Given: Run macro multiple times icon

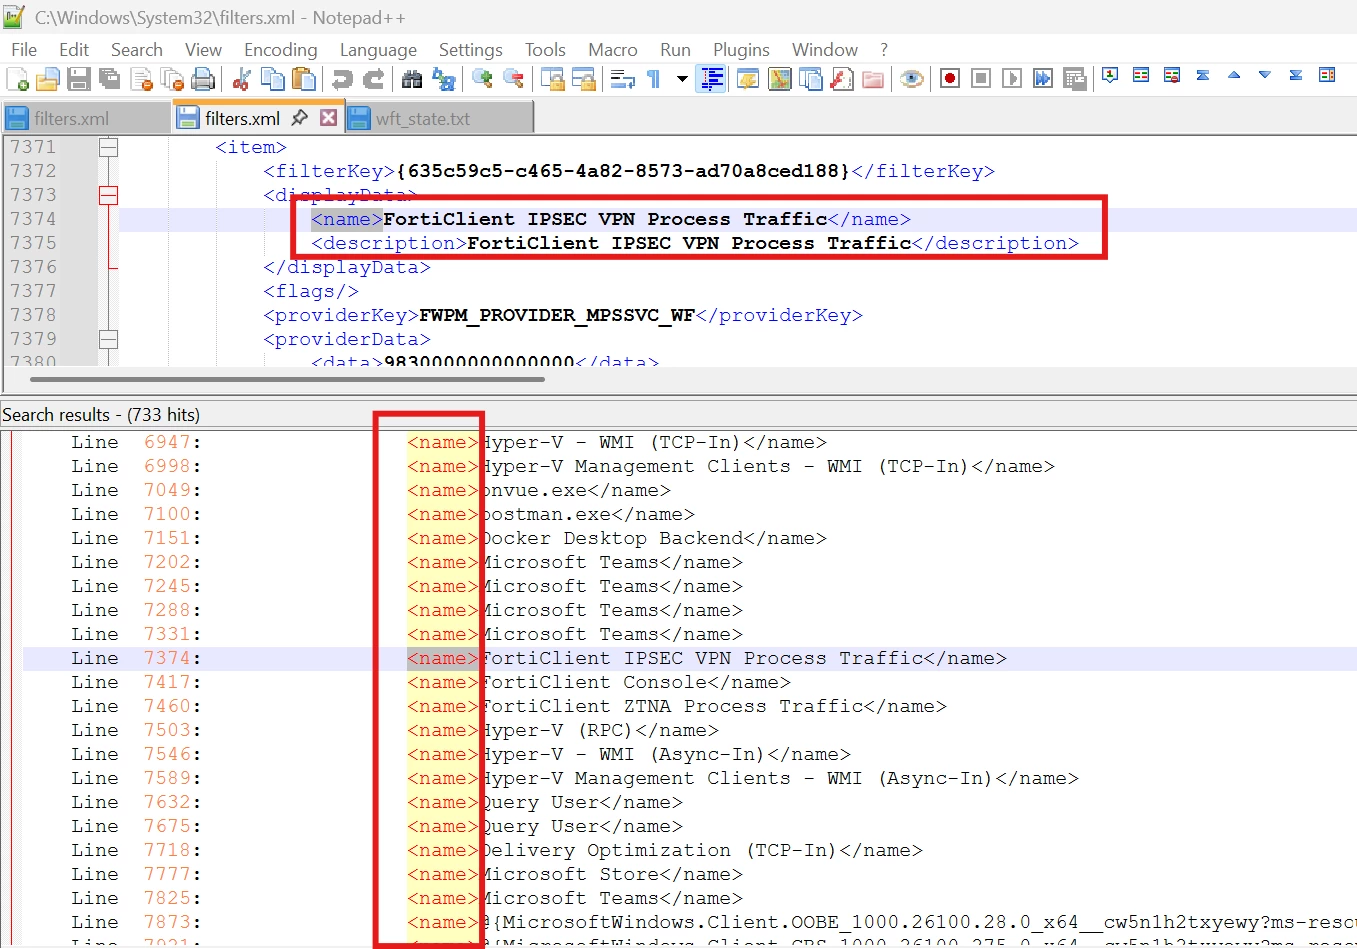Looking at the screenshot, I should click(x=1043, y=79).
